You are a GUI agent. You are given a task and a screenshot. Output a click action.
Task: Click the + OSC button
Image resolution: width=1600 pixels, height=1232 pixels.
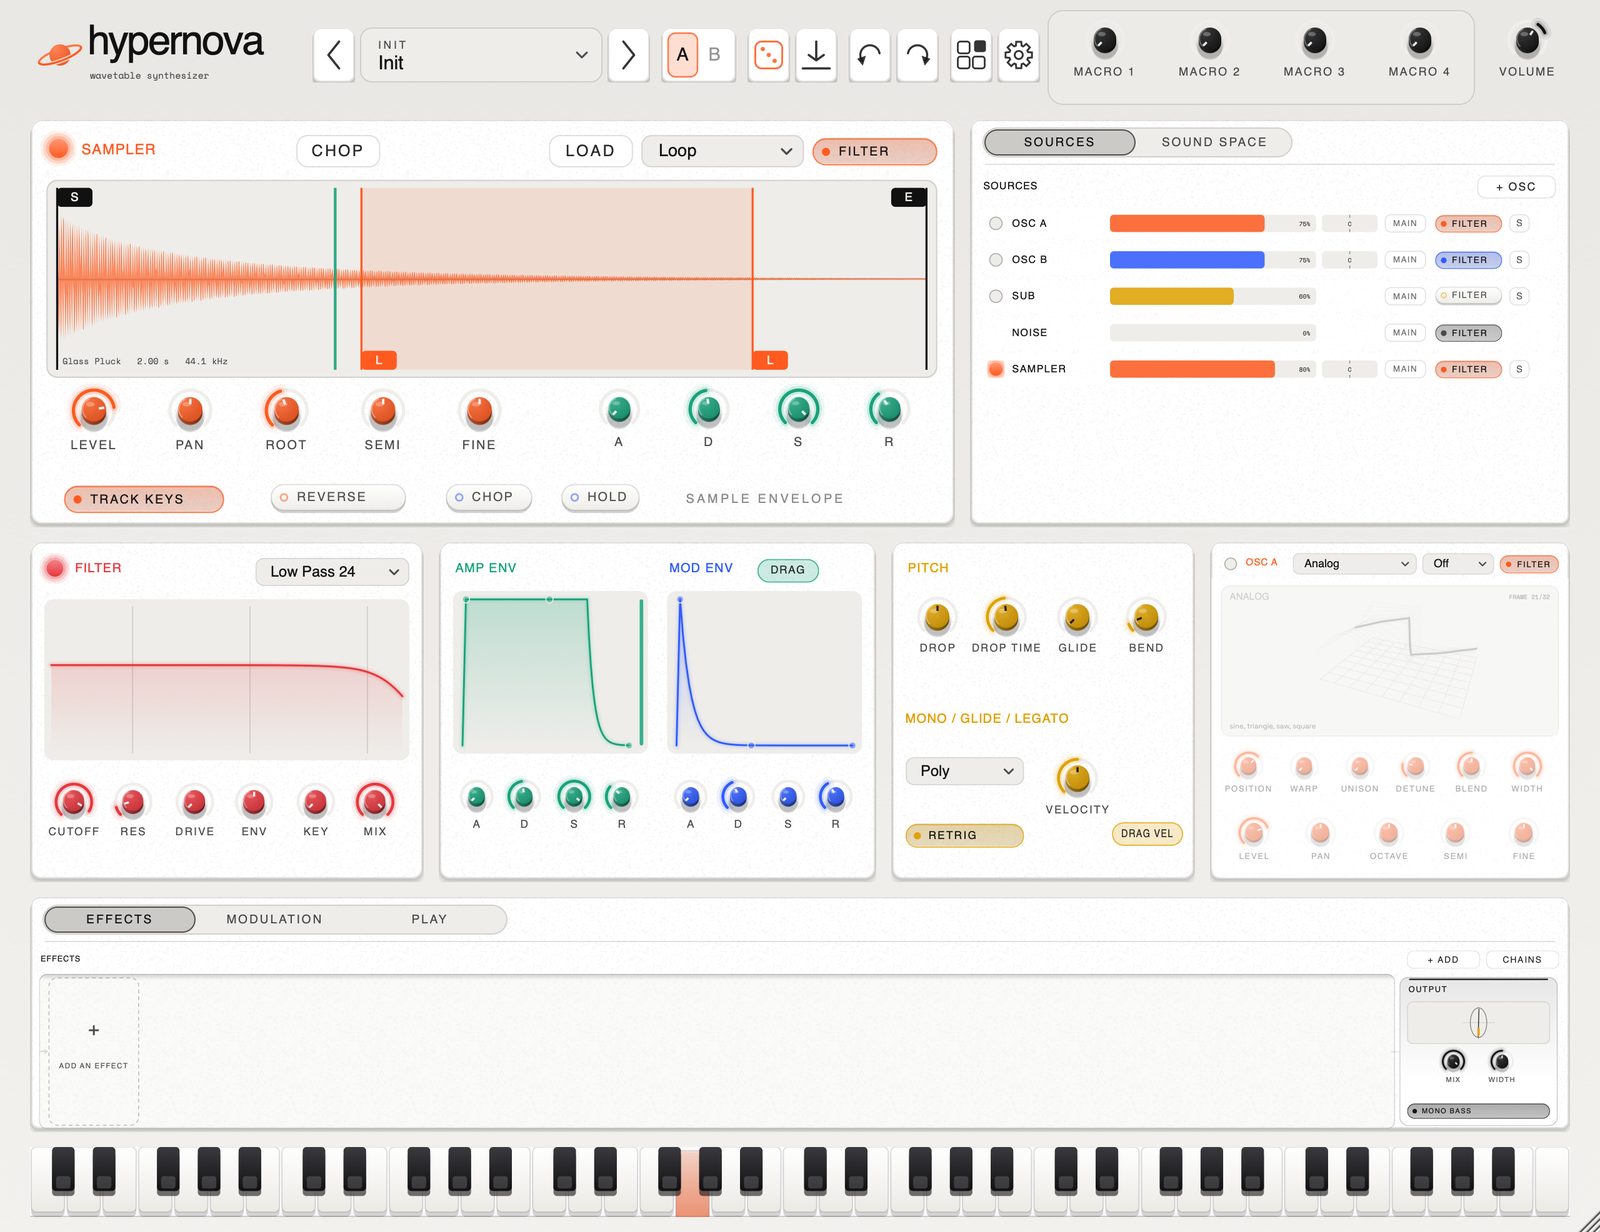coord(1515,187)
